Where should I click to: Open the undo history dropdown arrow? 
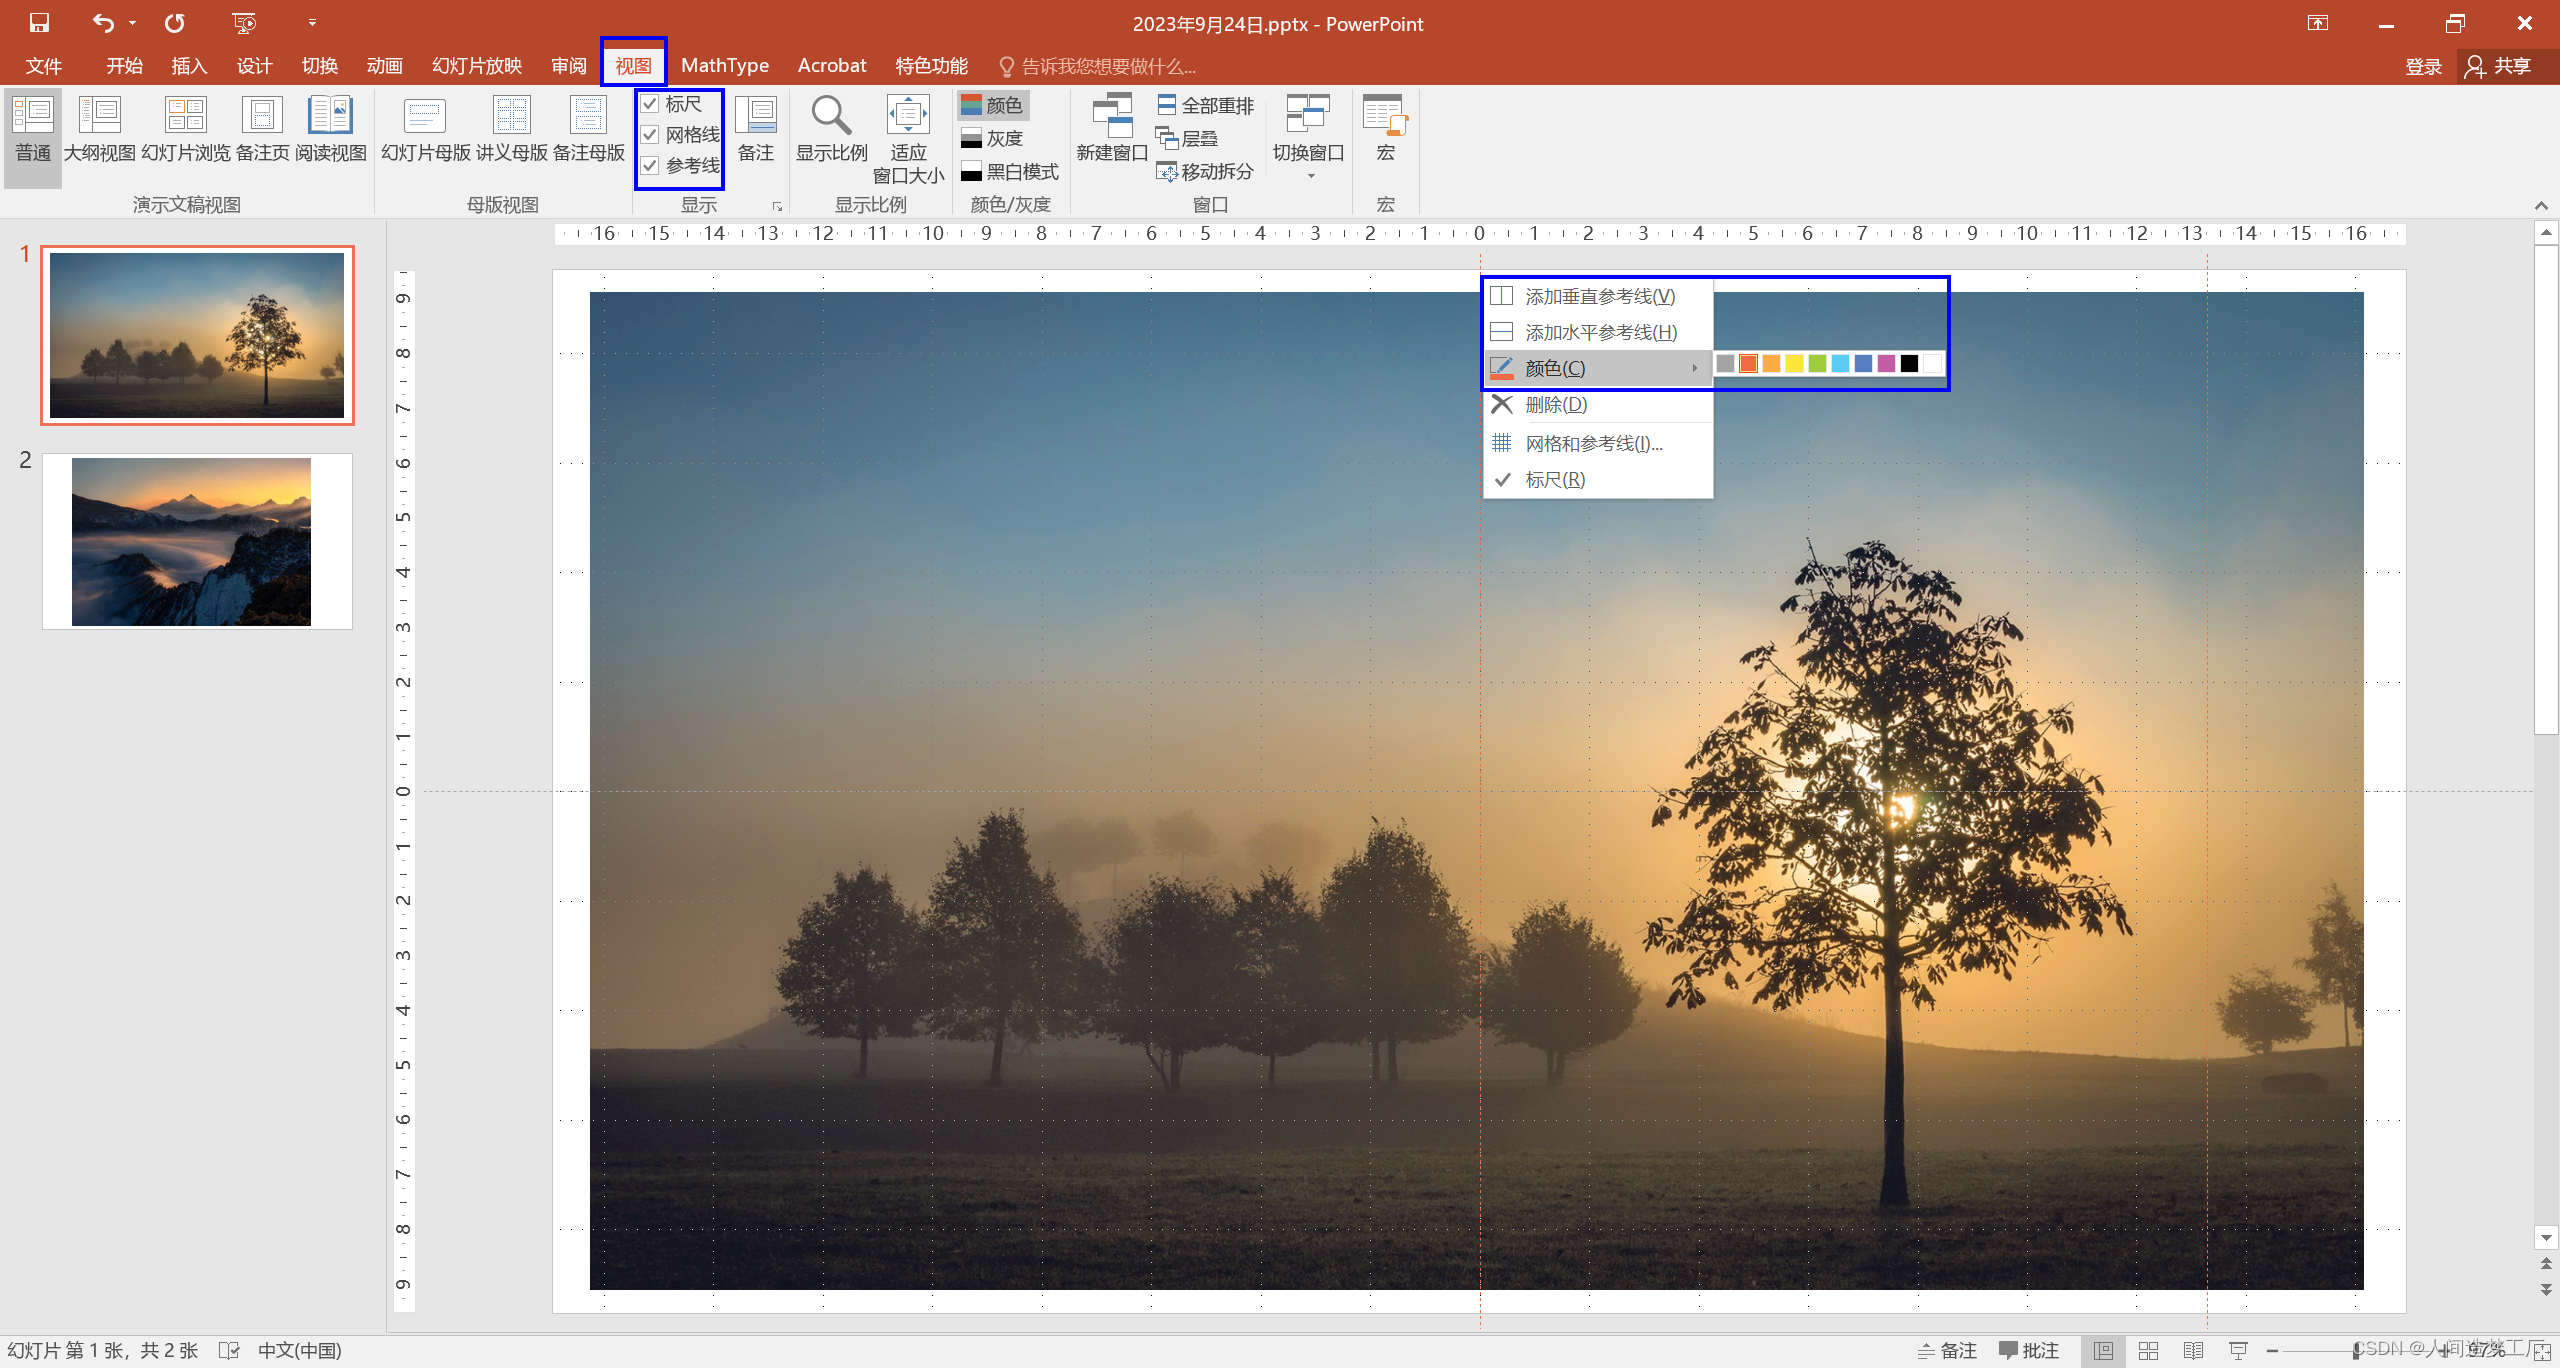click(x=132, y=23)
